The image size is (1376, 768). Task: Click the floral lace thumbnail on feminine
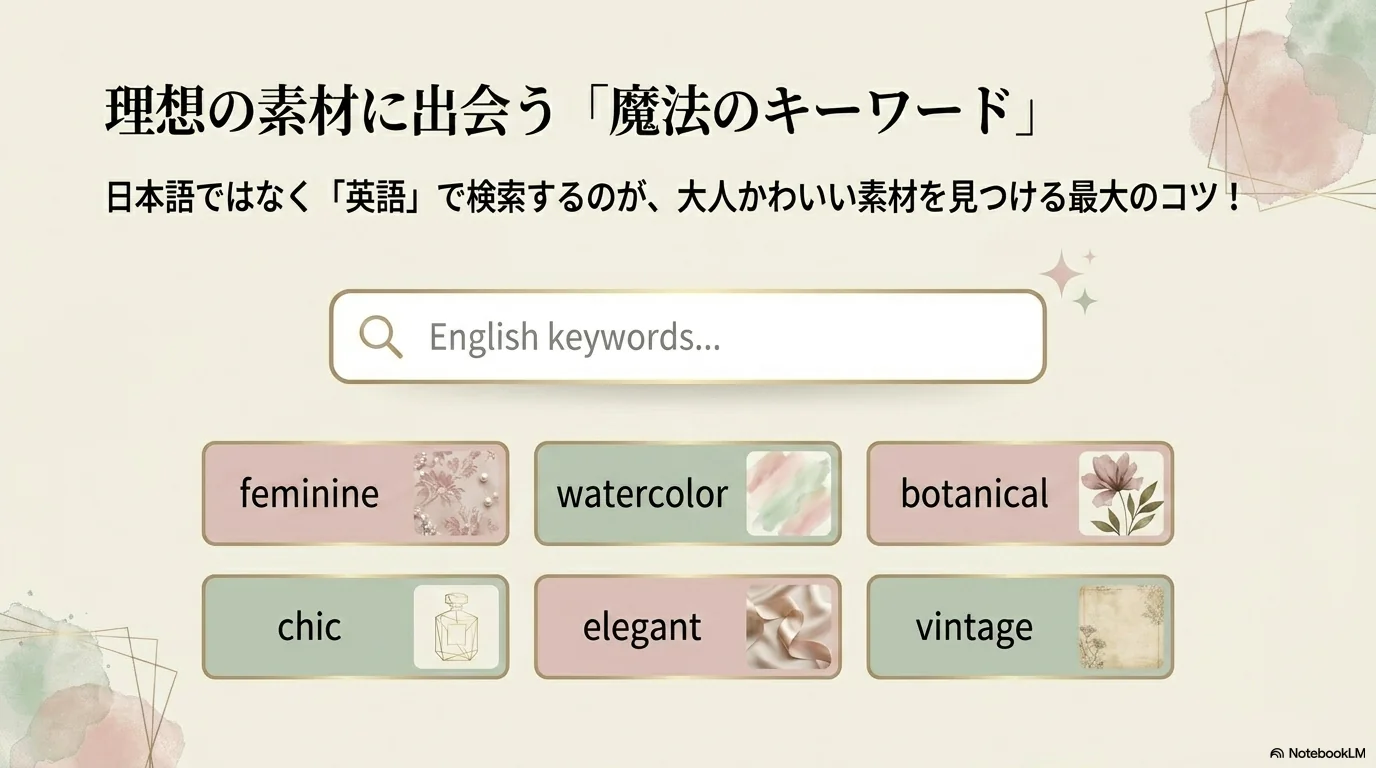(456, 493)
